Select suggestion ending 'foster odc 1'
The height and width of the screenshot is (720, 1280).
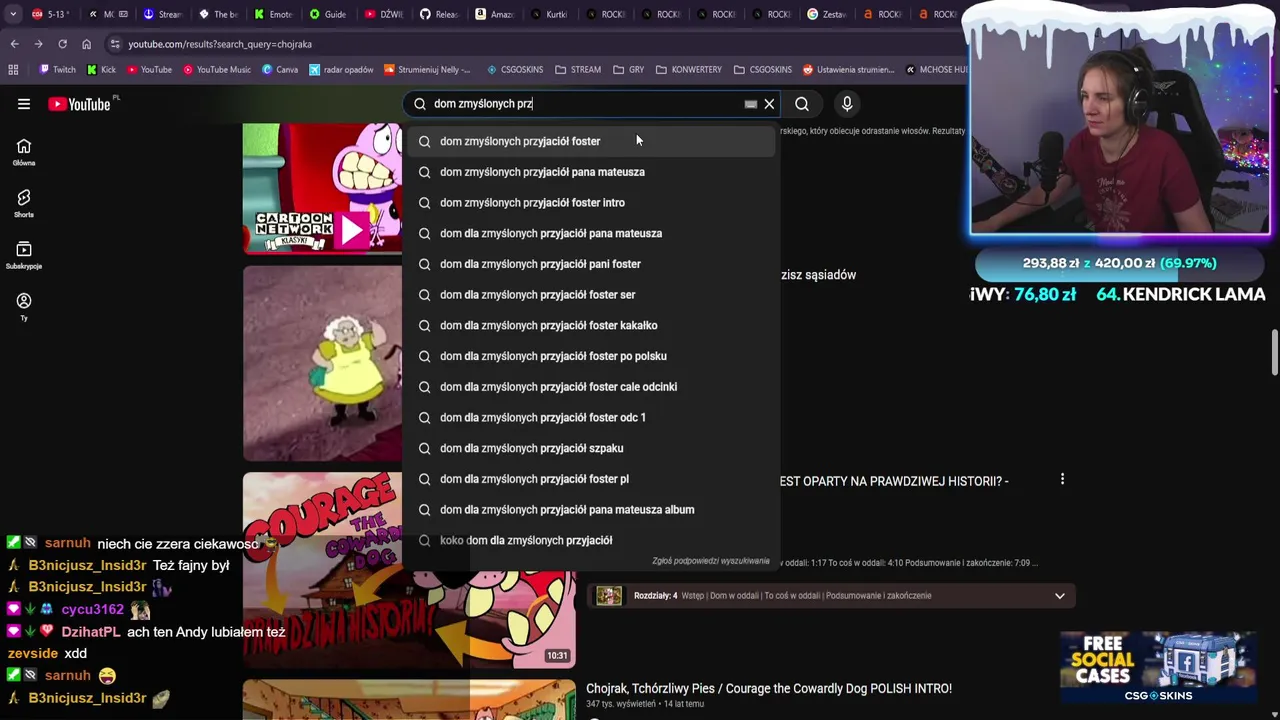(x=589, y=417)
